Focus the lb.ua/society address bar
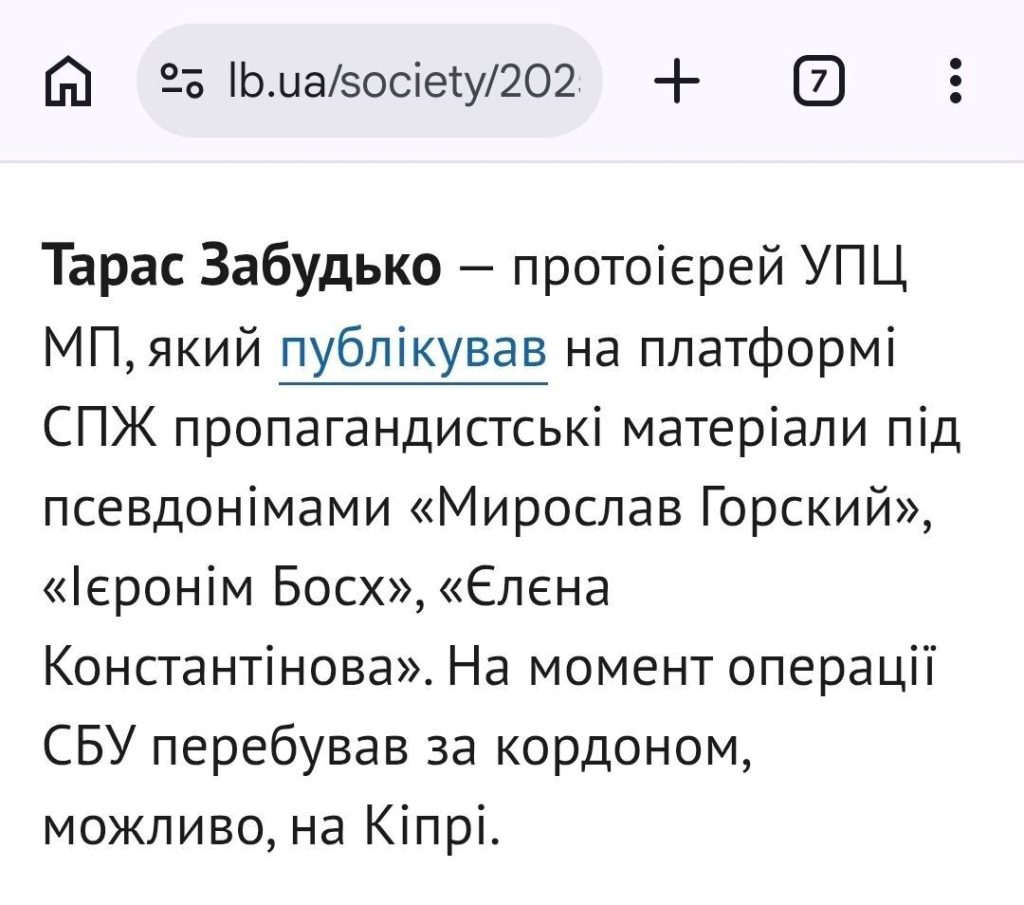Image resolution: width=1024 pixels, height=905 pixels. pos(400,81)
